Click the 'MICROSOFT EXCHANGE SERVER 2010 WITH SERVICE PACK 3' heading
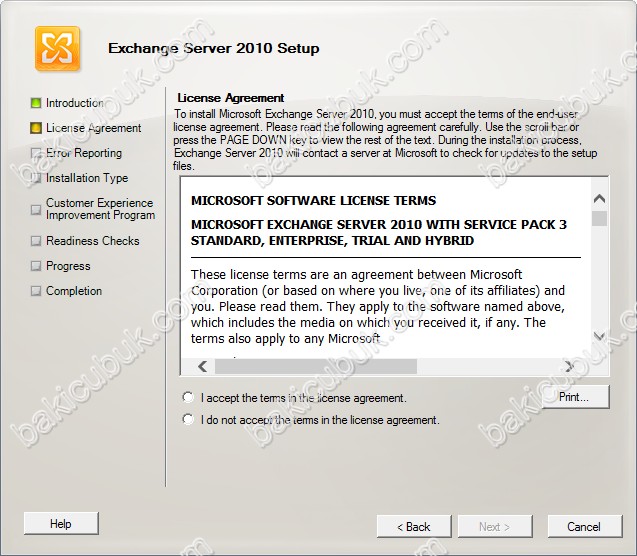Screen dimensions: 637x556 pos(379,233)
